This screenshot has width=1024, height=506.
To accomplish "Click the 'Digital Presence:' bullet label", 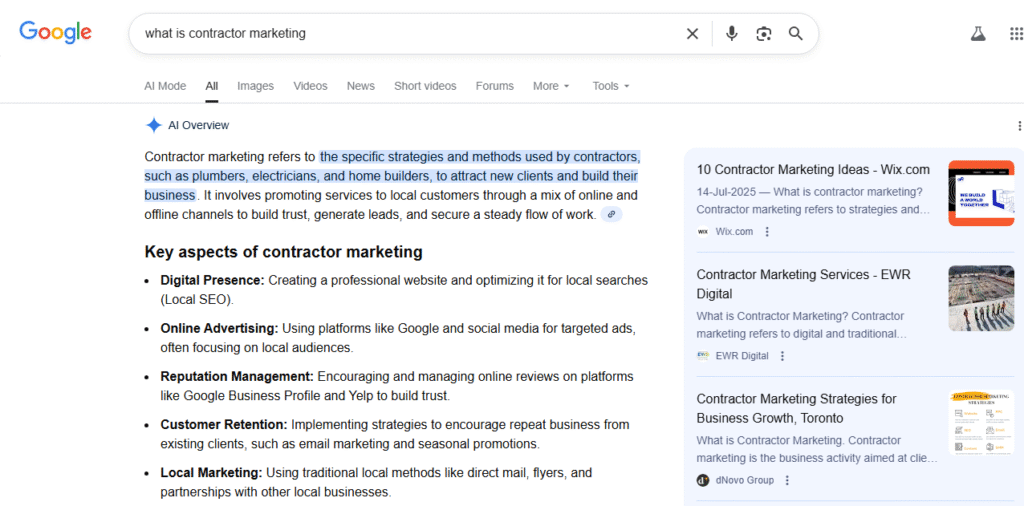I will point(212,280).
